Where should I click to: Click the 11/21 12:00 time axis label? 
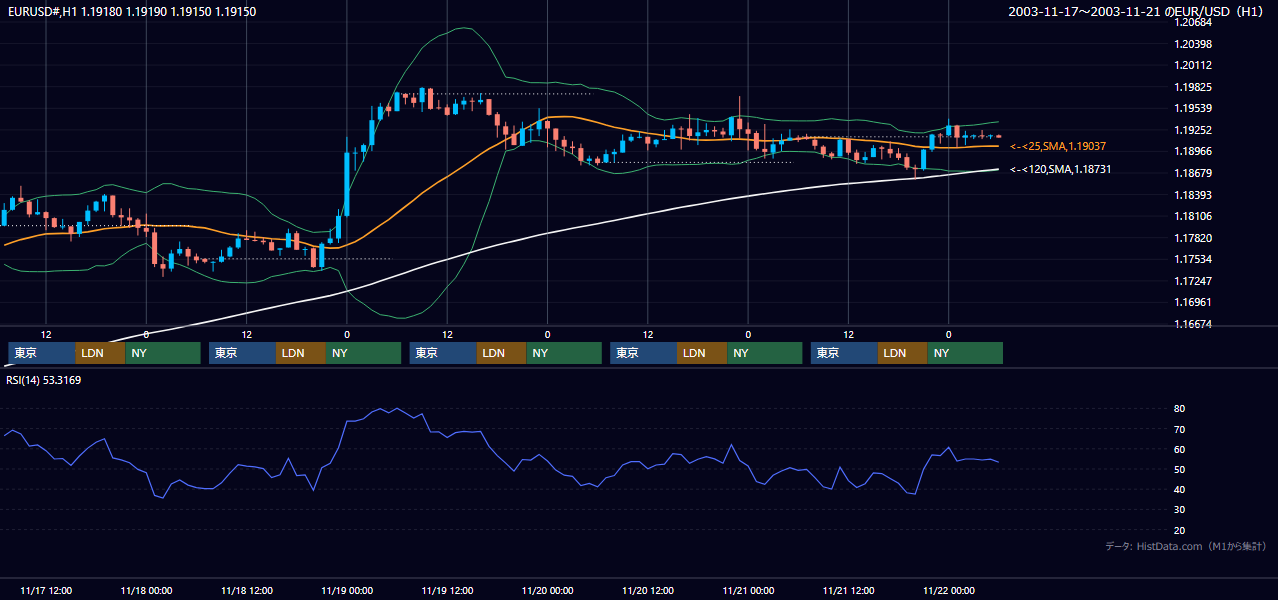848,591
